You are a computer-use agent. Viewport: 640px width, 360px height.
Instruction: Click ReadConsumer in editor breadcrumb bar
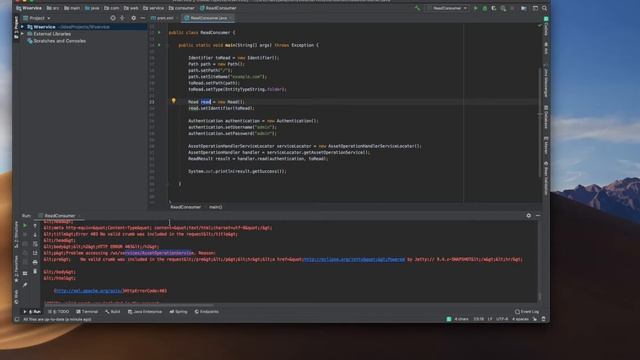coord(185,207)
